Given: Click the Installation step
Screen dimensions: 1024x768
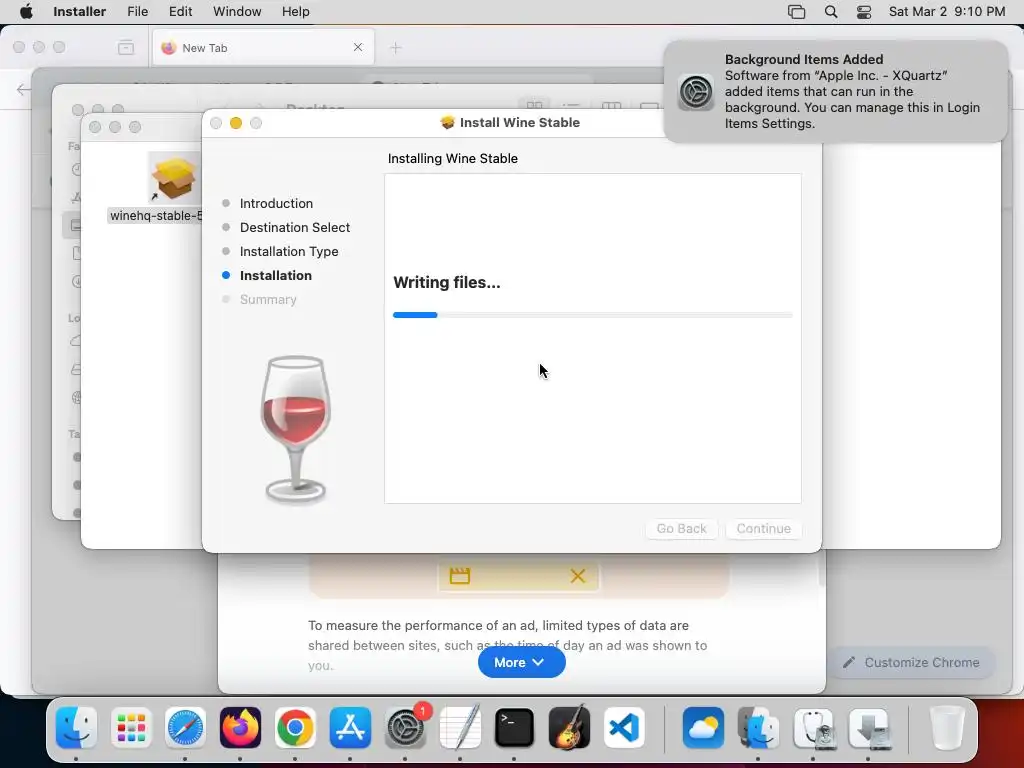Looking at the screenshot, I should (x=276, y=276).
